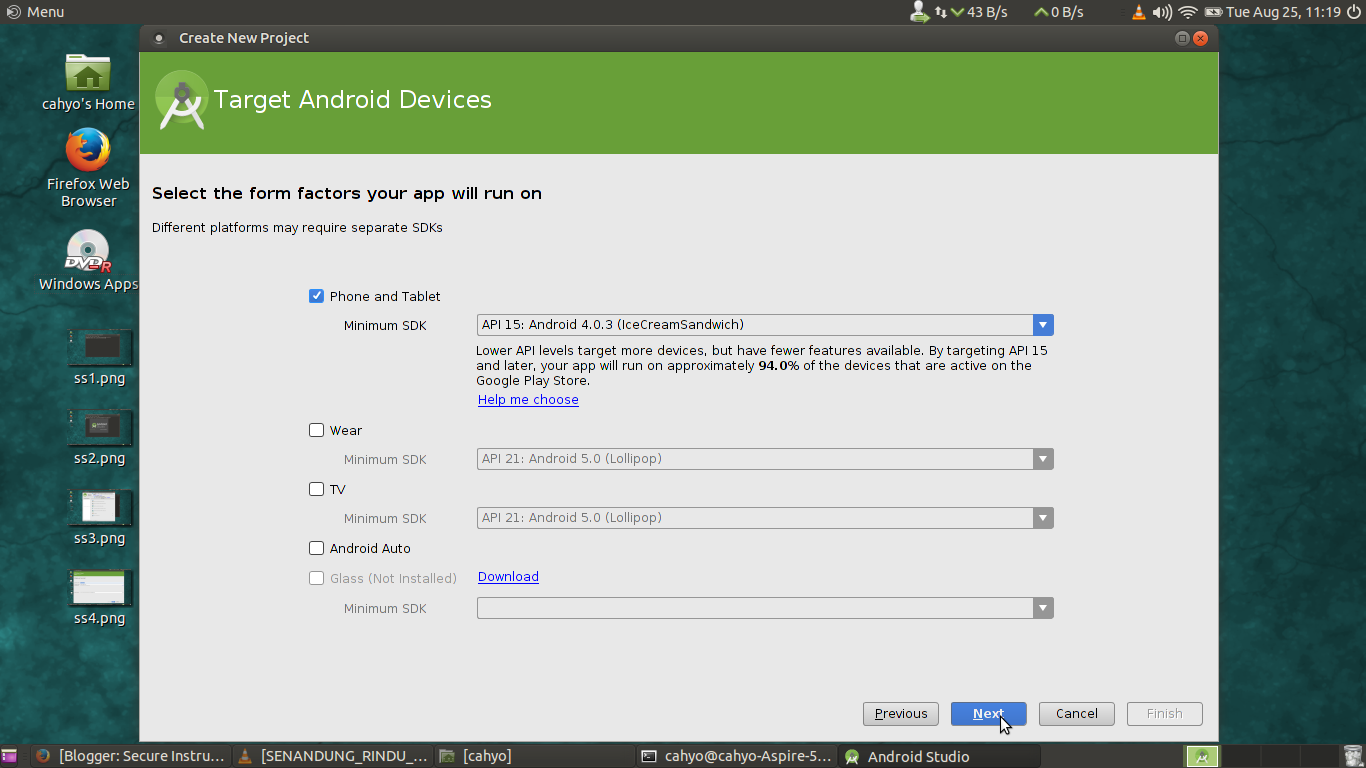Click the network up/down arrows speed indicator

tap(941, 12)
